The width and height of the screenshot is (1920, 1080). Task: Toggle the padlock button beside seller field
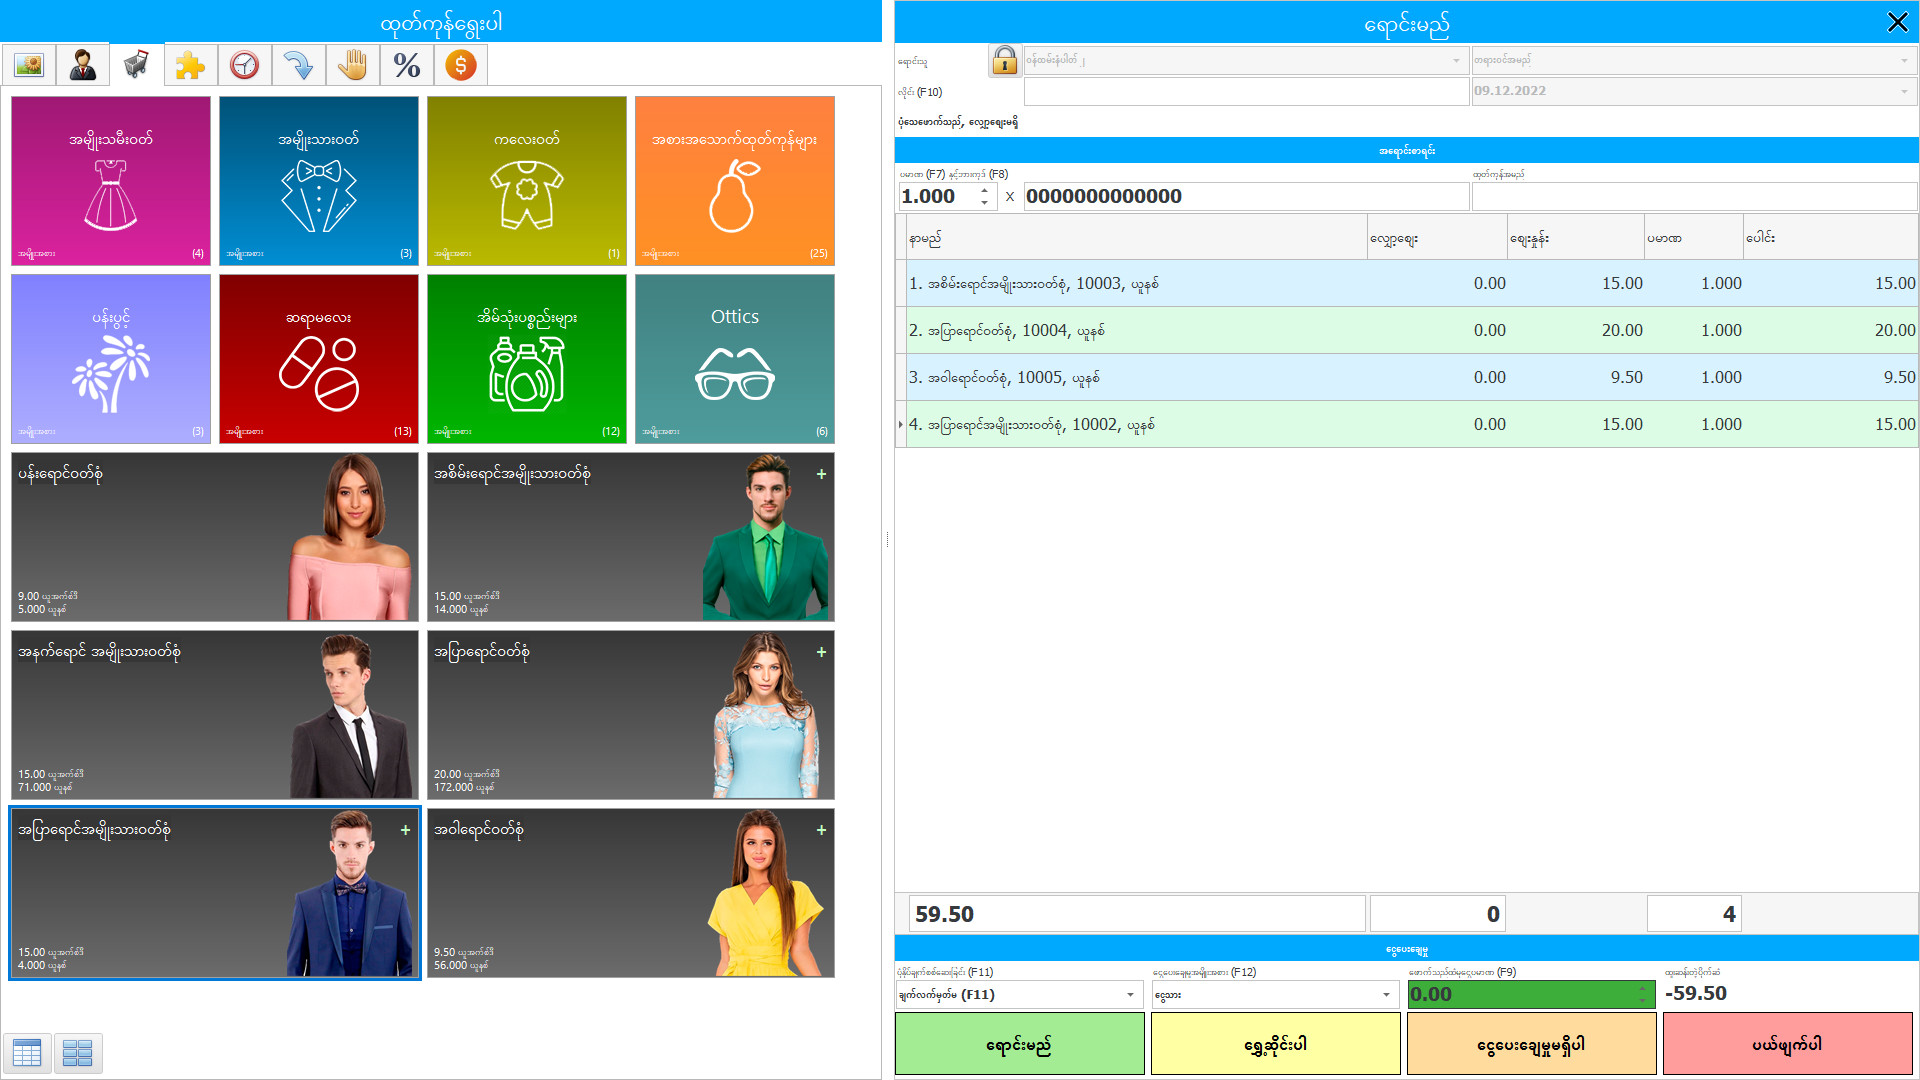[1004, 61]
